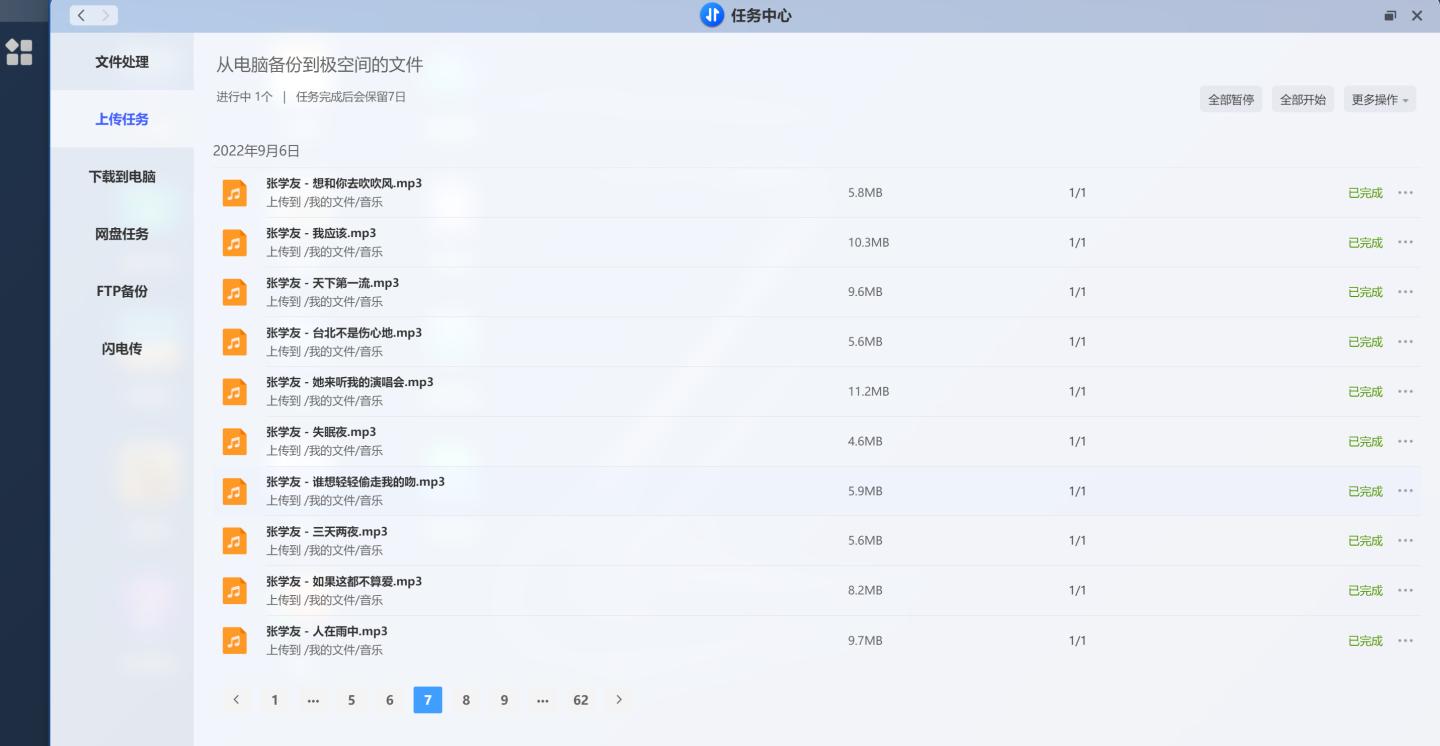Expand hidden pages between 9 and 62
The height and width of the screenshot is (746, 1440).
[542, 700]
